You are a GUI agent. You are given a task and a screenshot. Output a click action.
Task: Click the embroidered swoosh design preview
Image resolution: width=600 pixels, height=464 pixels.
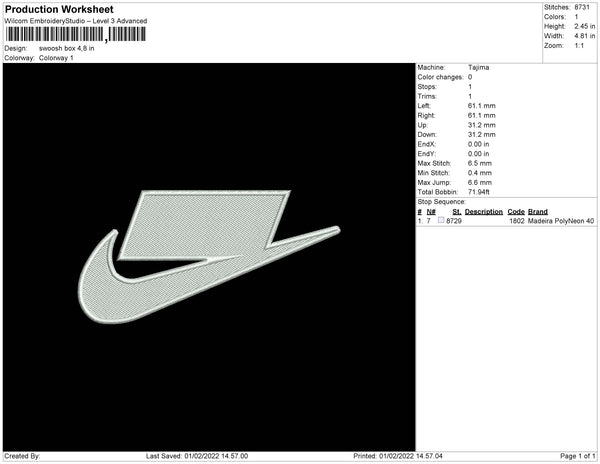coord(209,257)
